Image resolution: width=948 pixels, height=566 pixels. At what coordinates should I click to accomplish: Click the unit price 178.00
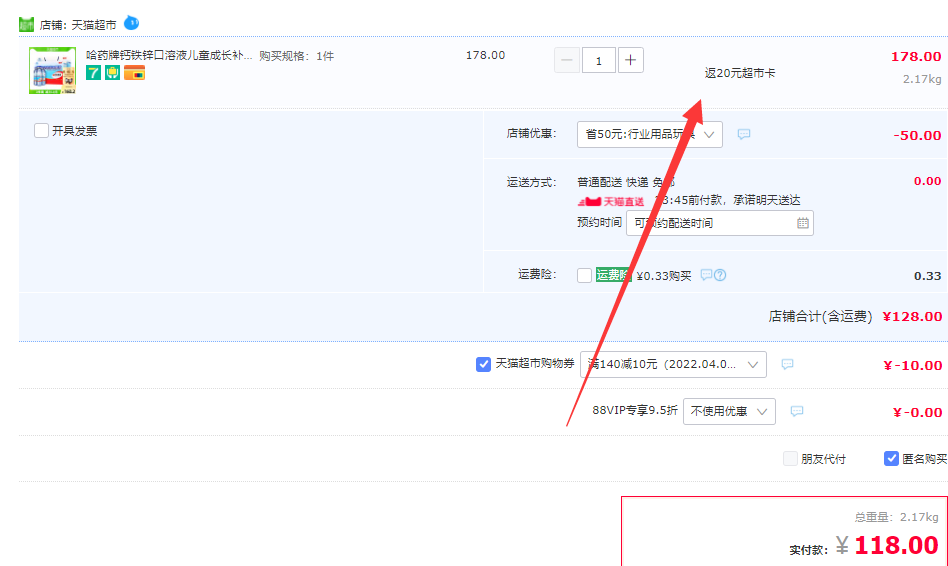[485, 55]
